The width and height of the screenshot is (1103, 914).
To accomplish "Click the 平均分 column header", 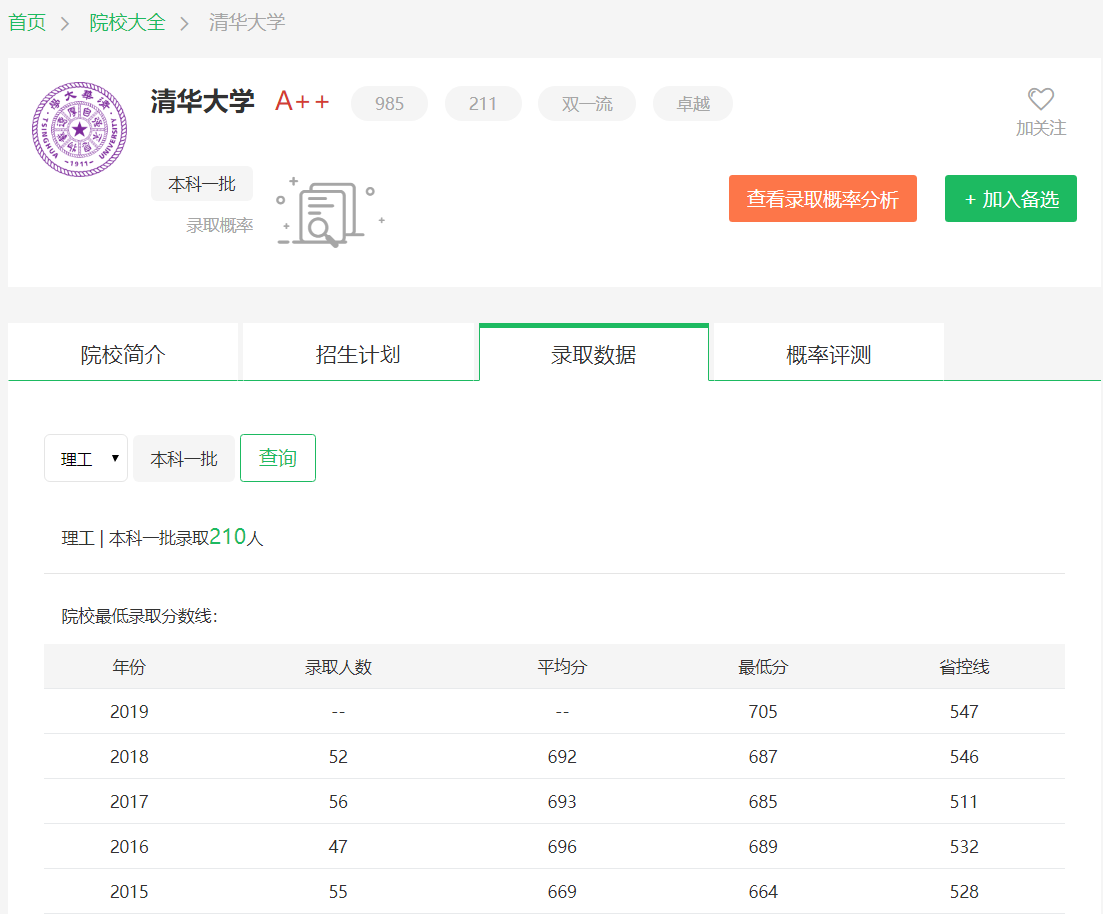I will click(562, 666).
